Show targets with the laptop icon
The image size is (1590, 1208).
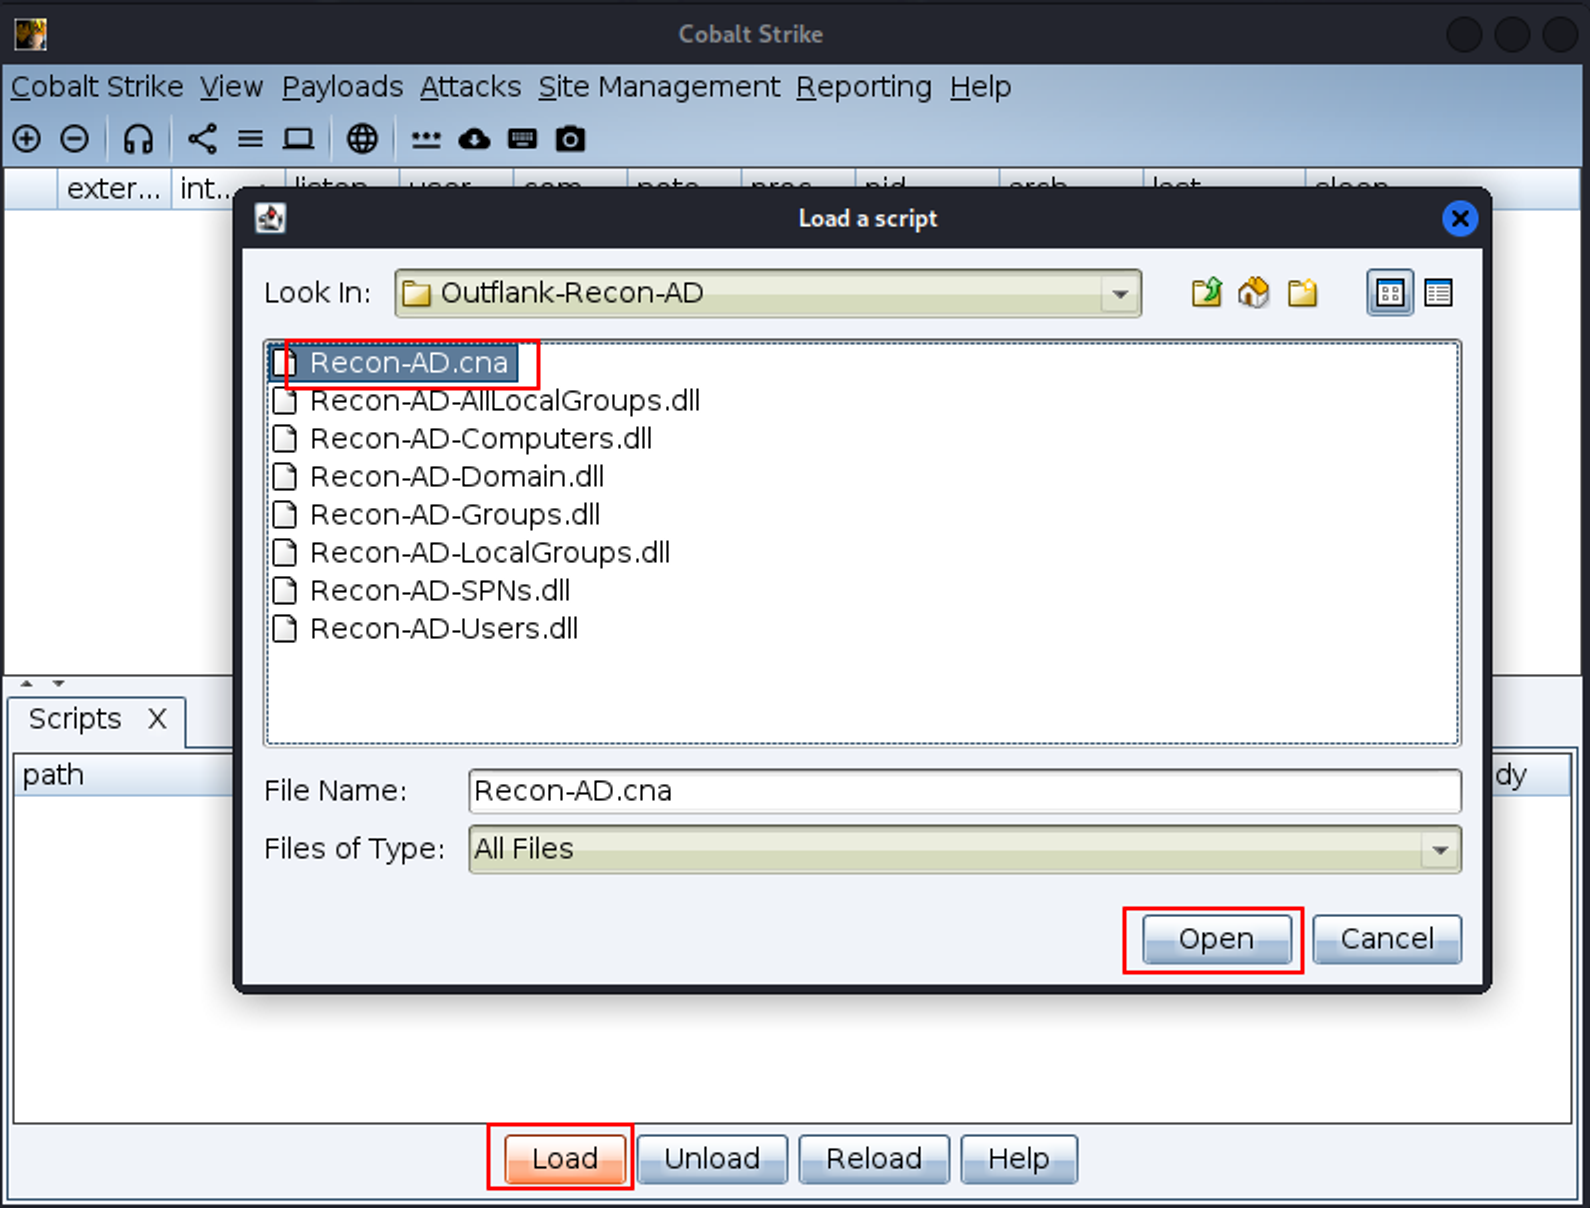point(298,139)
